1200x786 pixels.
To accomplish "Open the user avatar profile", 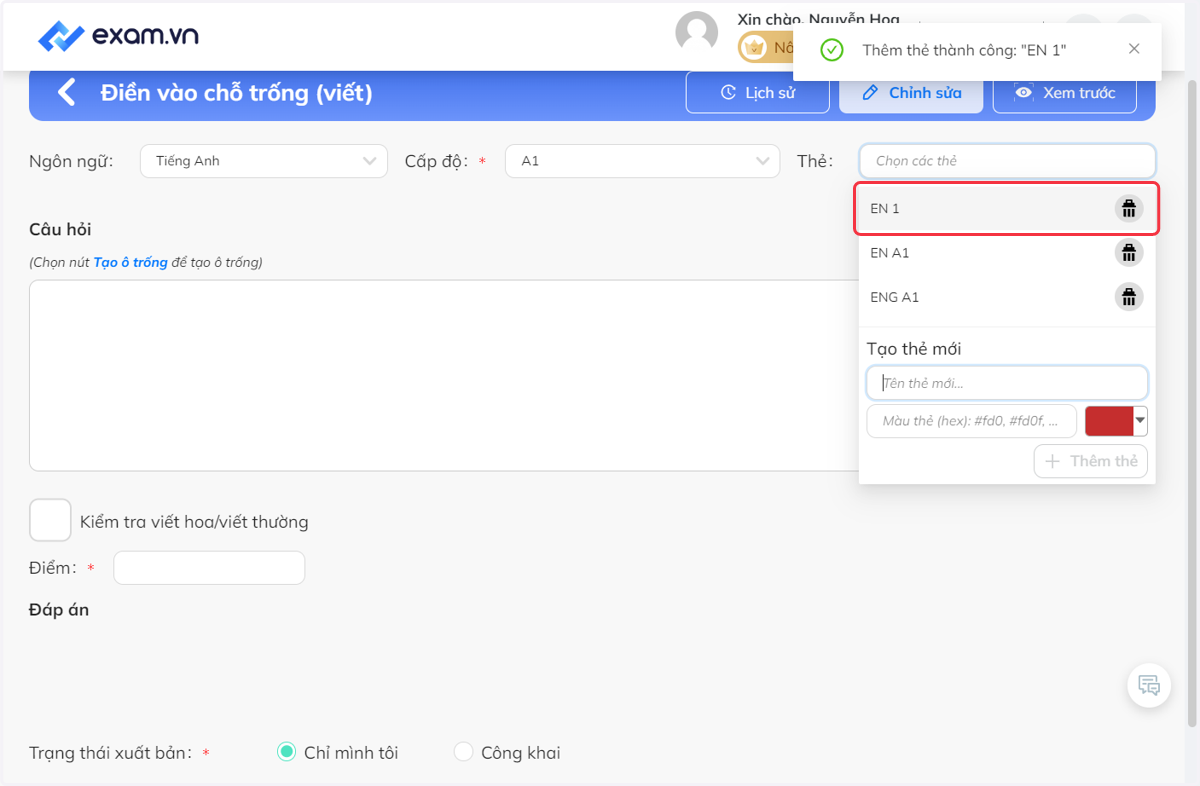I will pos(697,32).
